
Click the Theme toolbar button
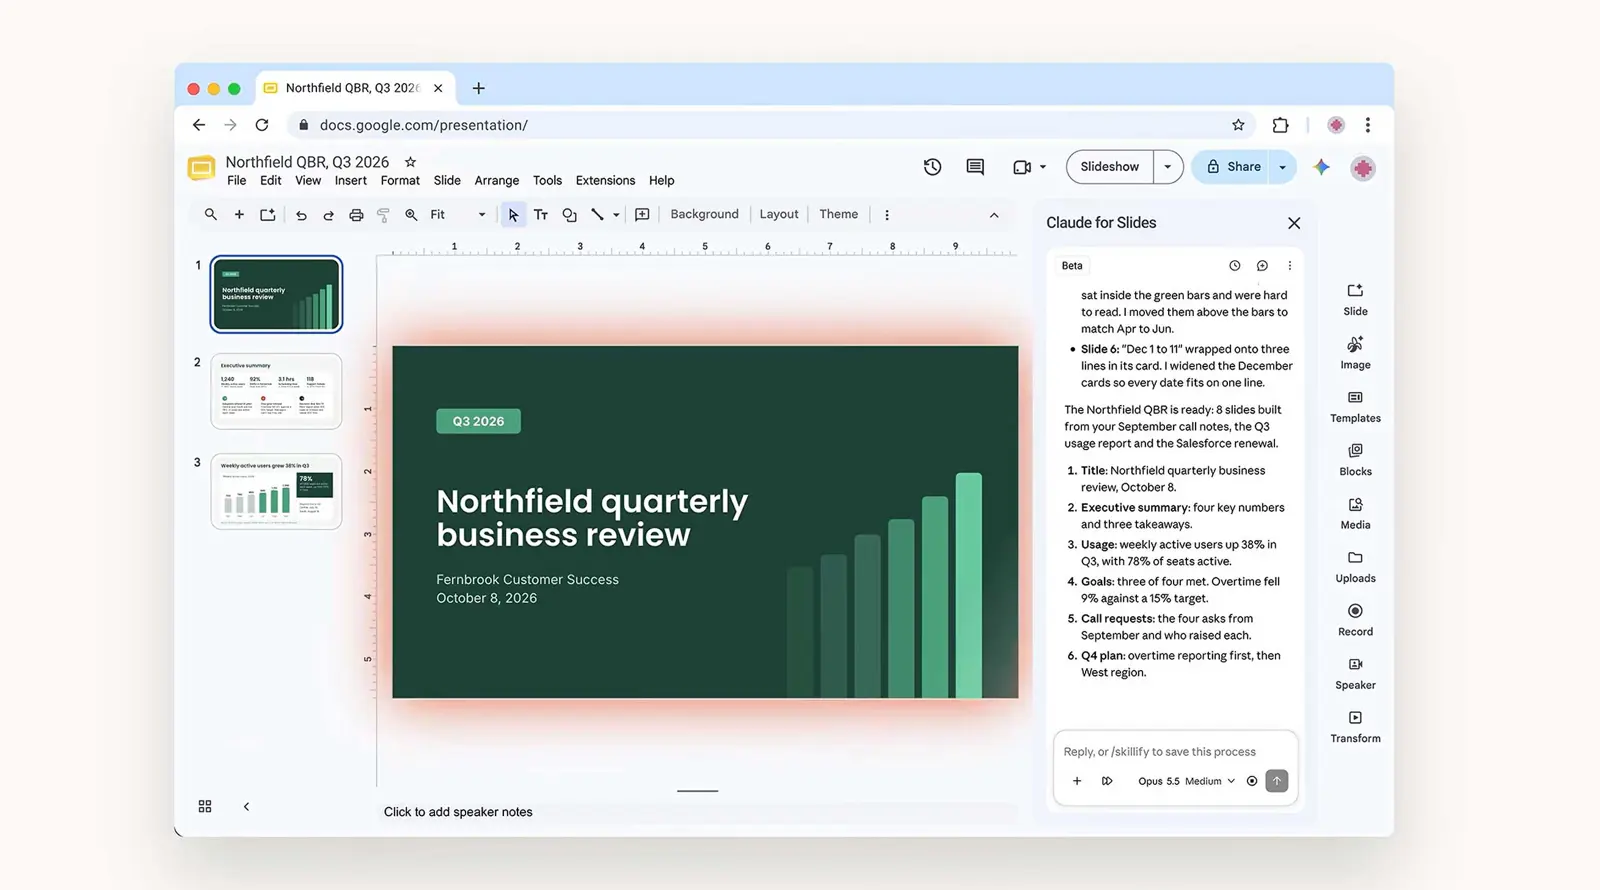coord(838,215)
